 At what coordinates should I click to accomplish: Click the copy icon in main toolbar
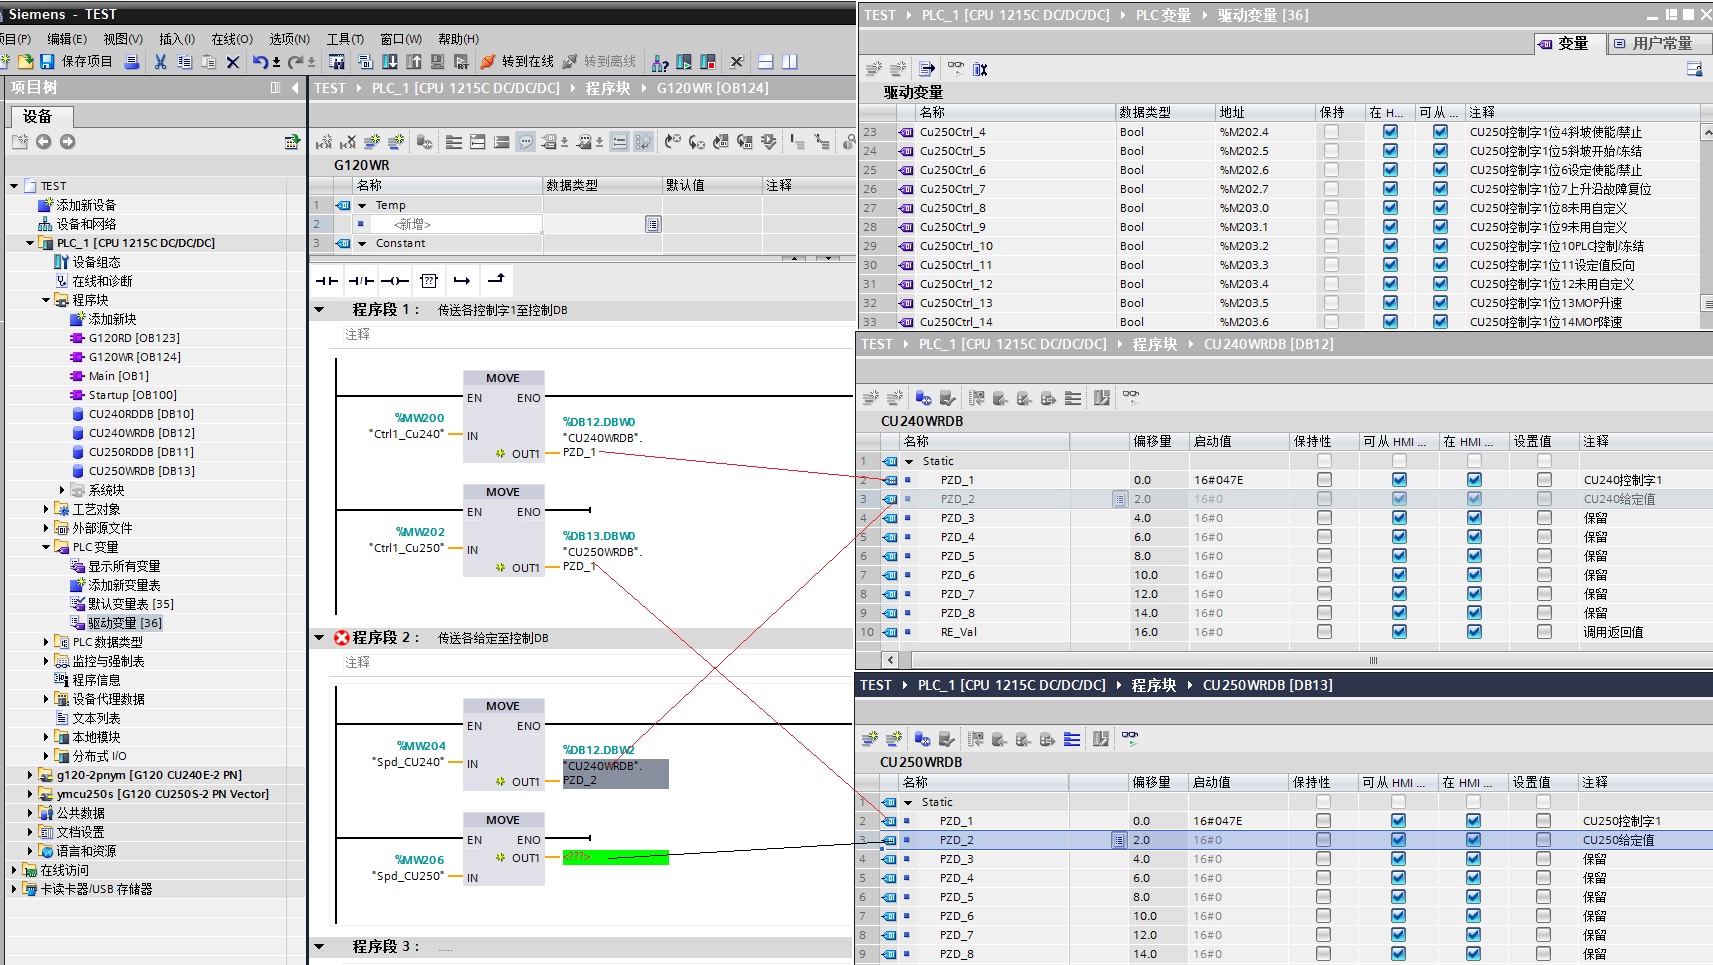point(184,62)
